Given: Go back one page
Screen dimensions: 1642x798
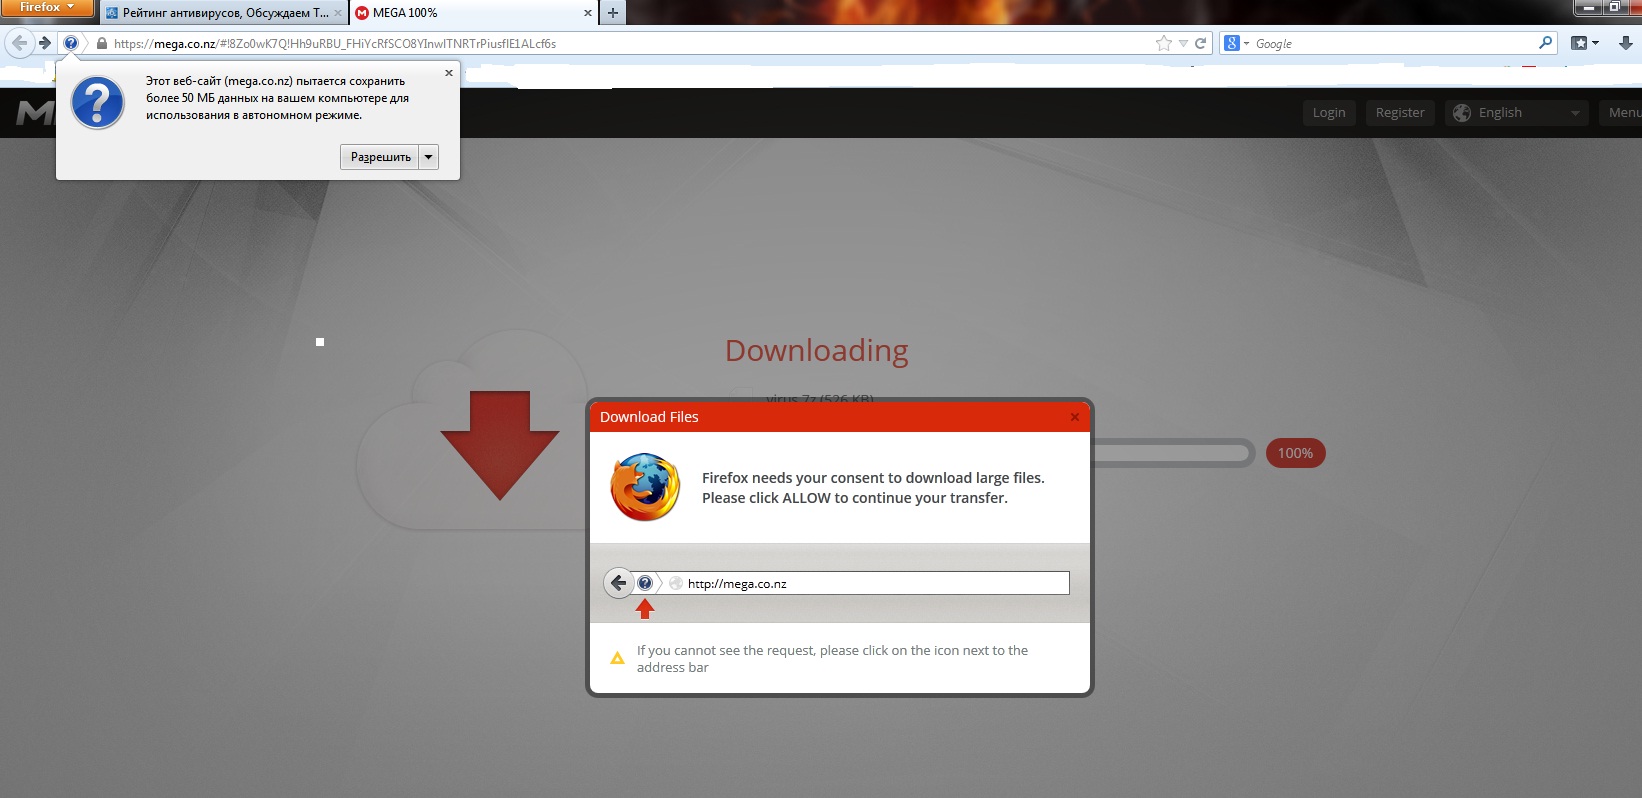Looking at the screenshot, I should [x=19, y=43].
